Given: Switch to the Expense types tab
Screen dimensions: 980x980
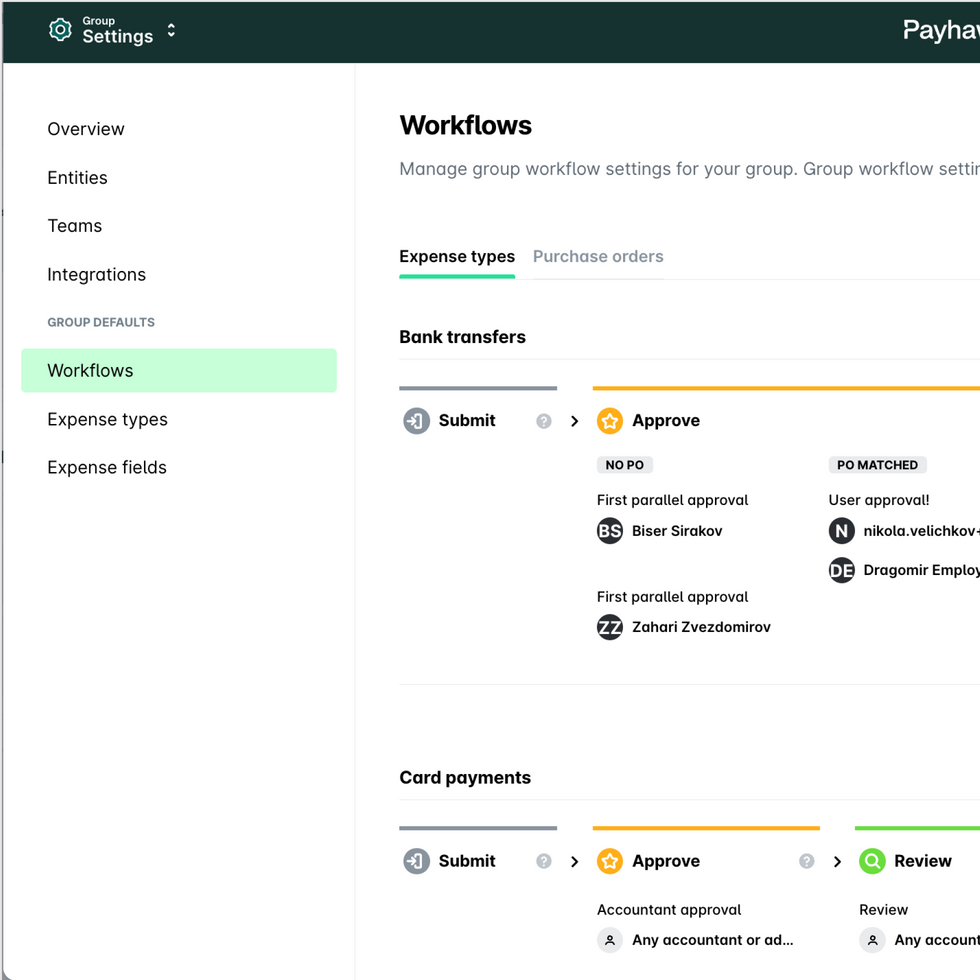Looking at the screenshot, I should (457, 257).
